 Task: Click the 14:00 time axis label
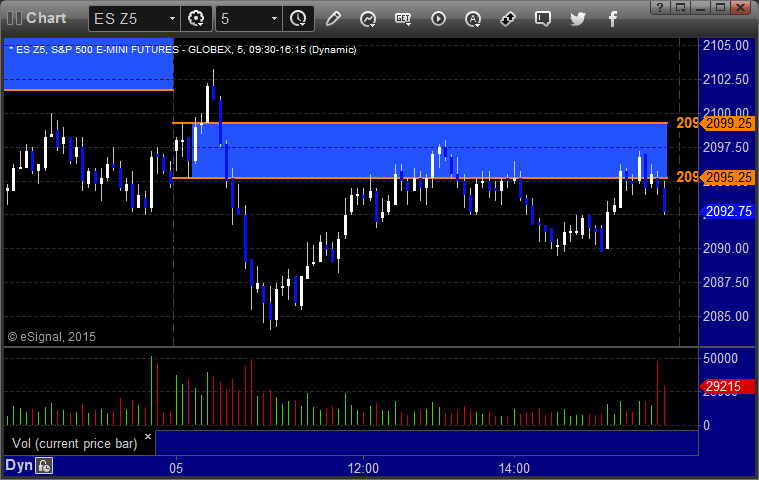pyautogui.click(x=514, y=468)
